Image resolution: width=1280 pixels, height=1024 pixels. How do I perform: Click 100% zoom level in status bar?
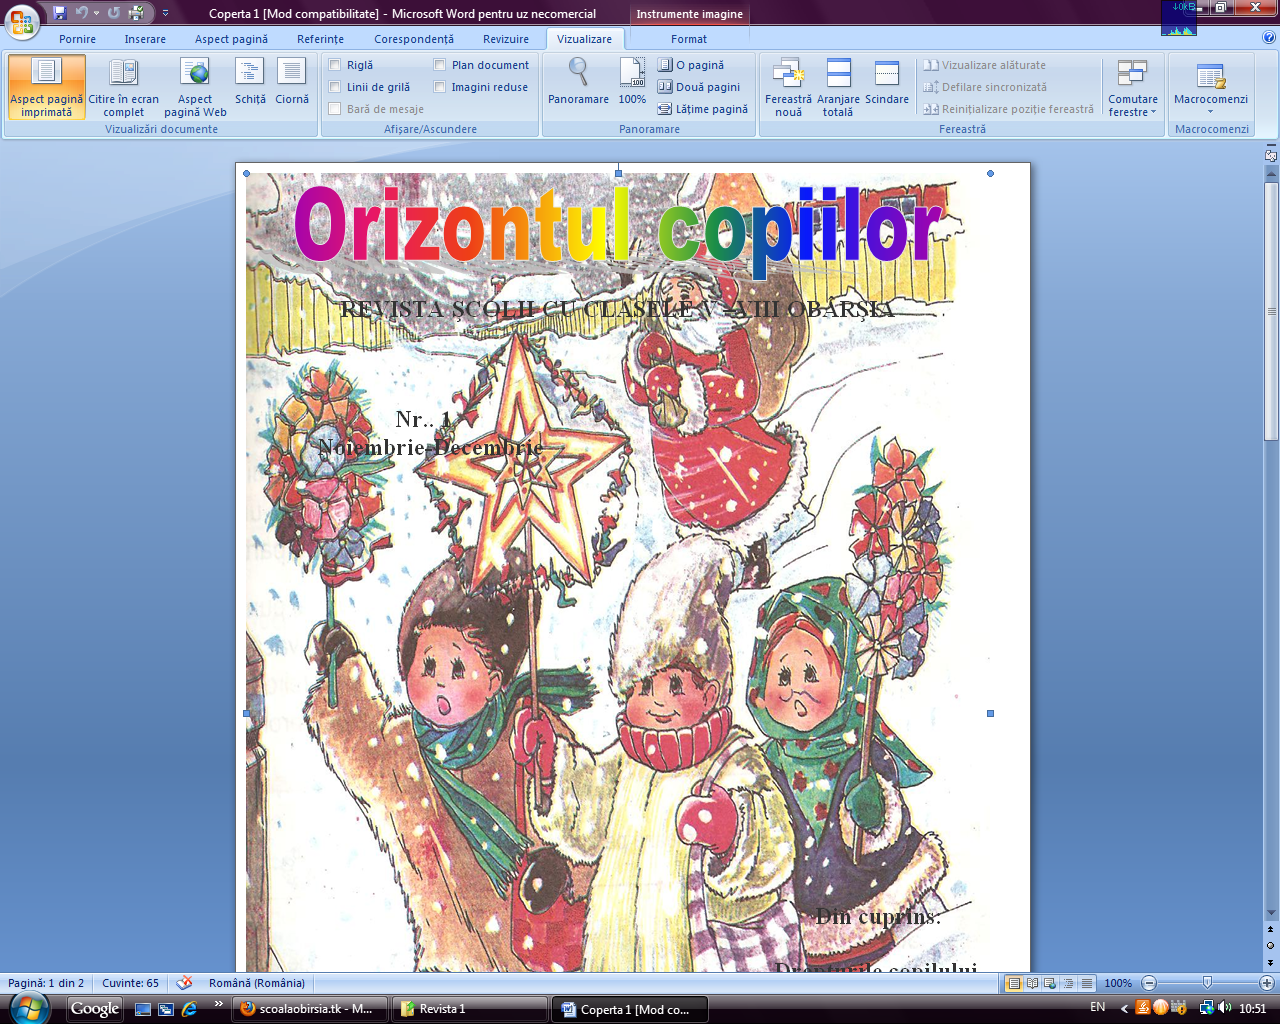(x=1118, y=983)
